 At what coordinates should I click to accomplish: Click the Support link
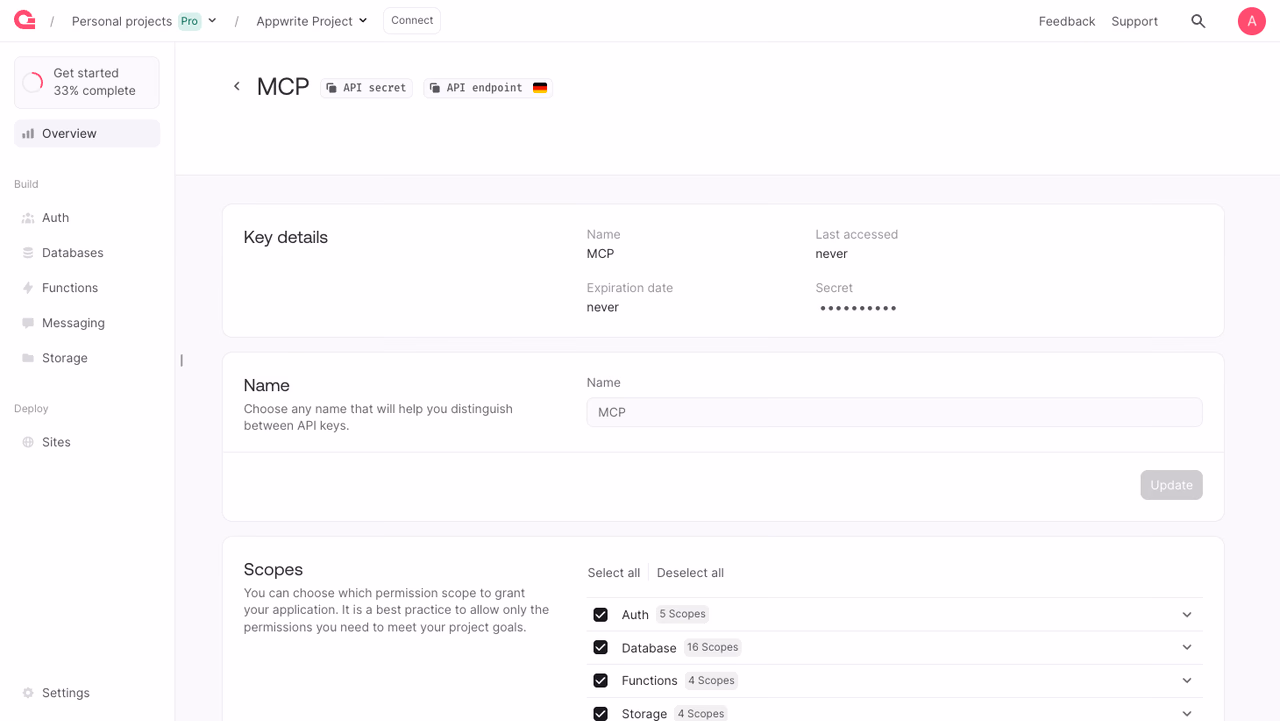coord(1134,21)
